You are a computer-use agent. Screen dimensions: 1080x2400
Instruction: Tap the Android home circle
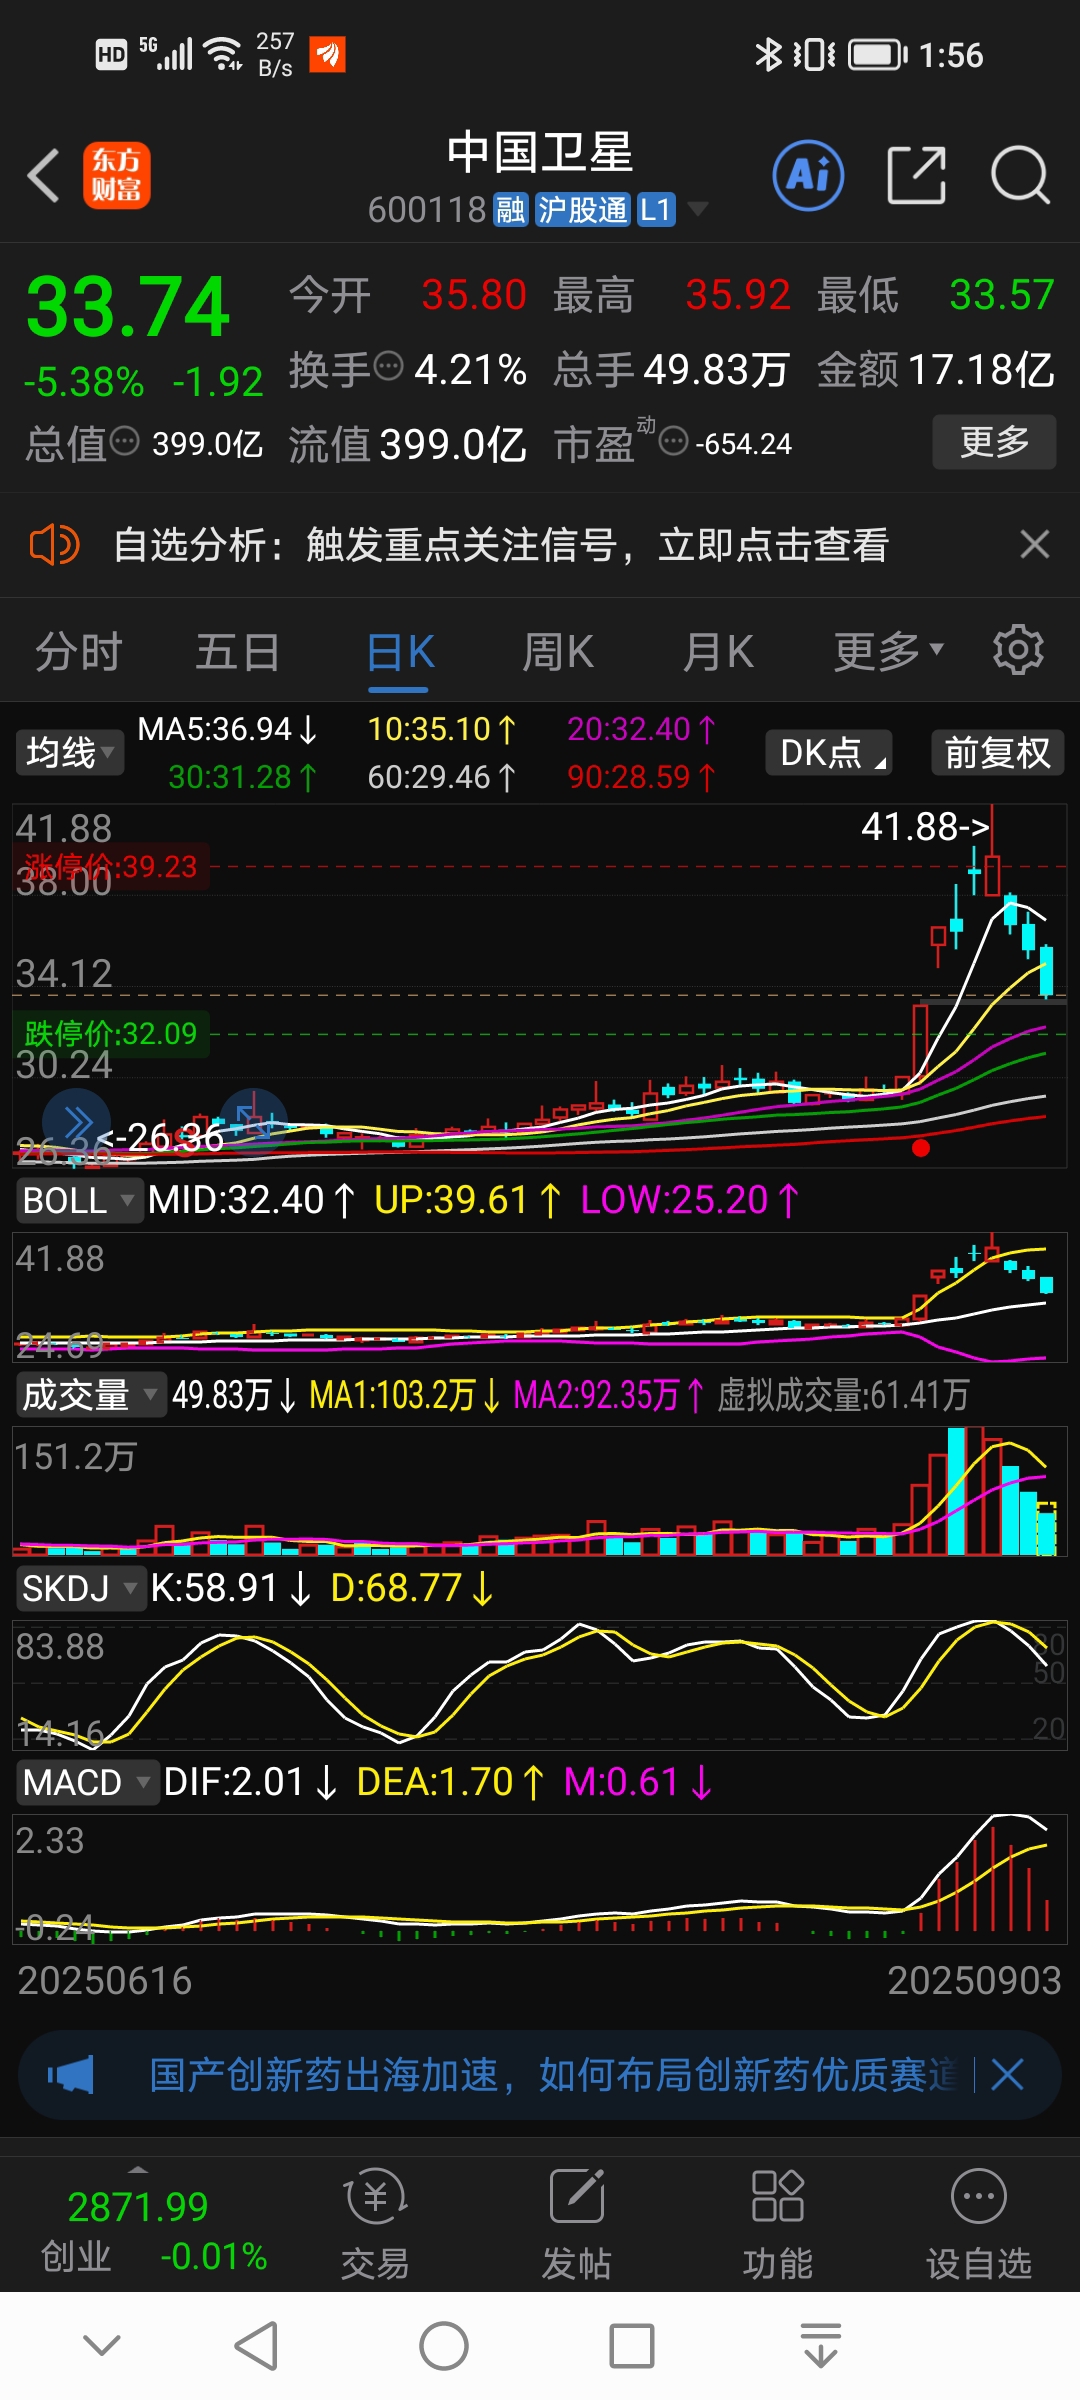pos(443,2345)
